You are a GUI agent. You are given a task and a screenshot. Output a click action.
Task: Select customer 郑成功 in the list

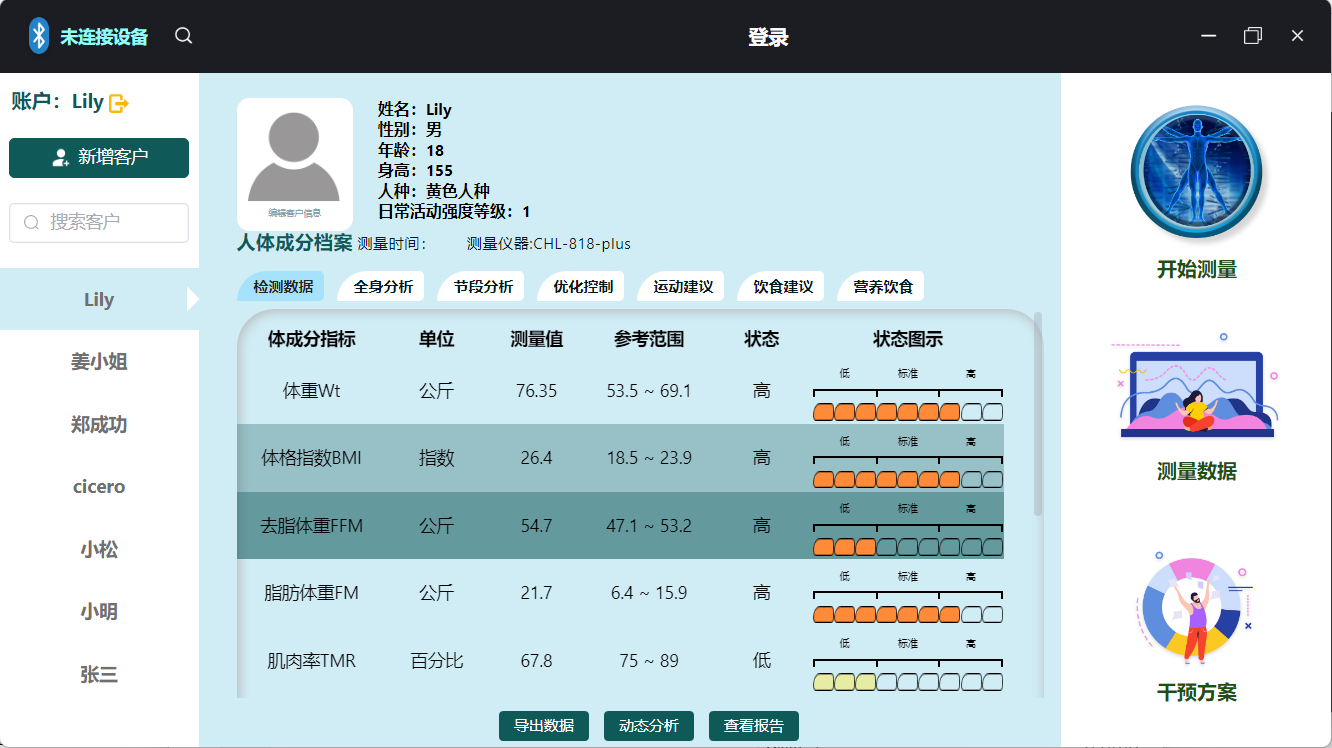[x=99, y=424]
